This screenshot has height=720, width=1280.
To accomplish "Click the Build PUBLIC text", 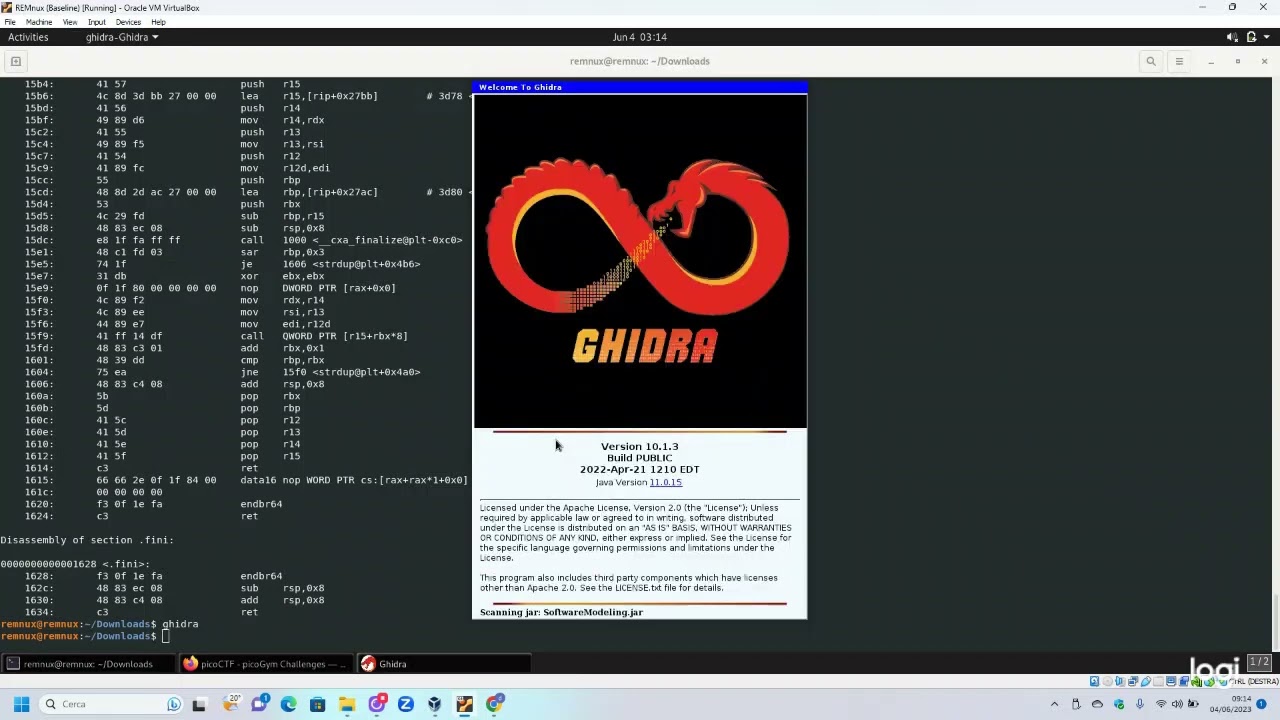I will (x=639, y=458).
